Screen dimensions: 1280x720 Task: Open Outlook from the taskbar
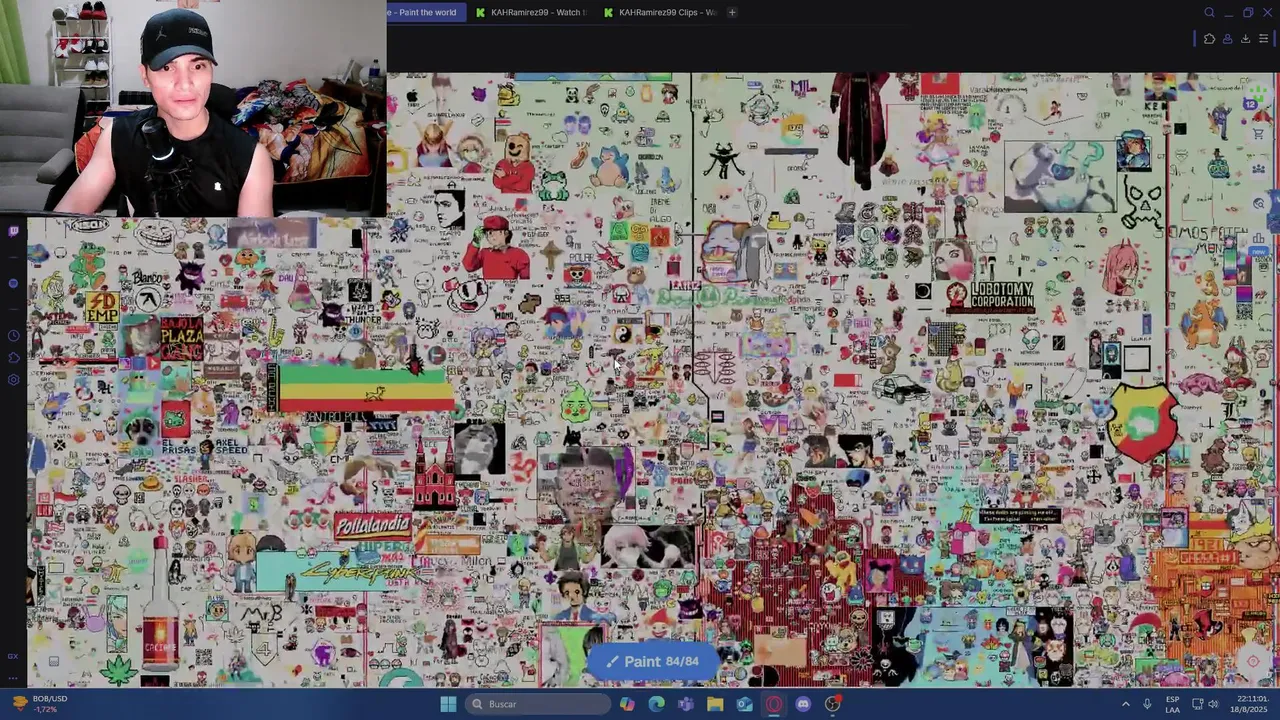(744, 704)
